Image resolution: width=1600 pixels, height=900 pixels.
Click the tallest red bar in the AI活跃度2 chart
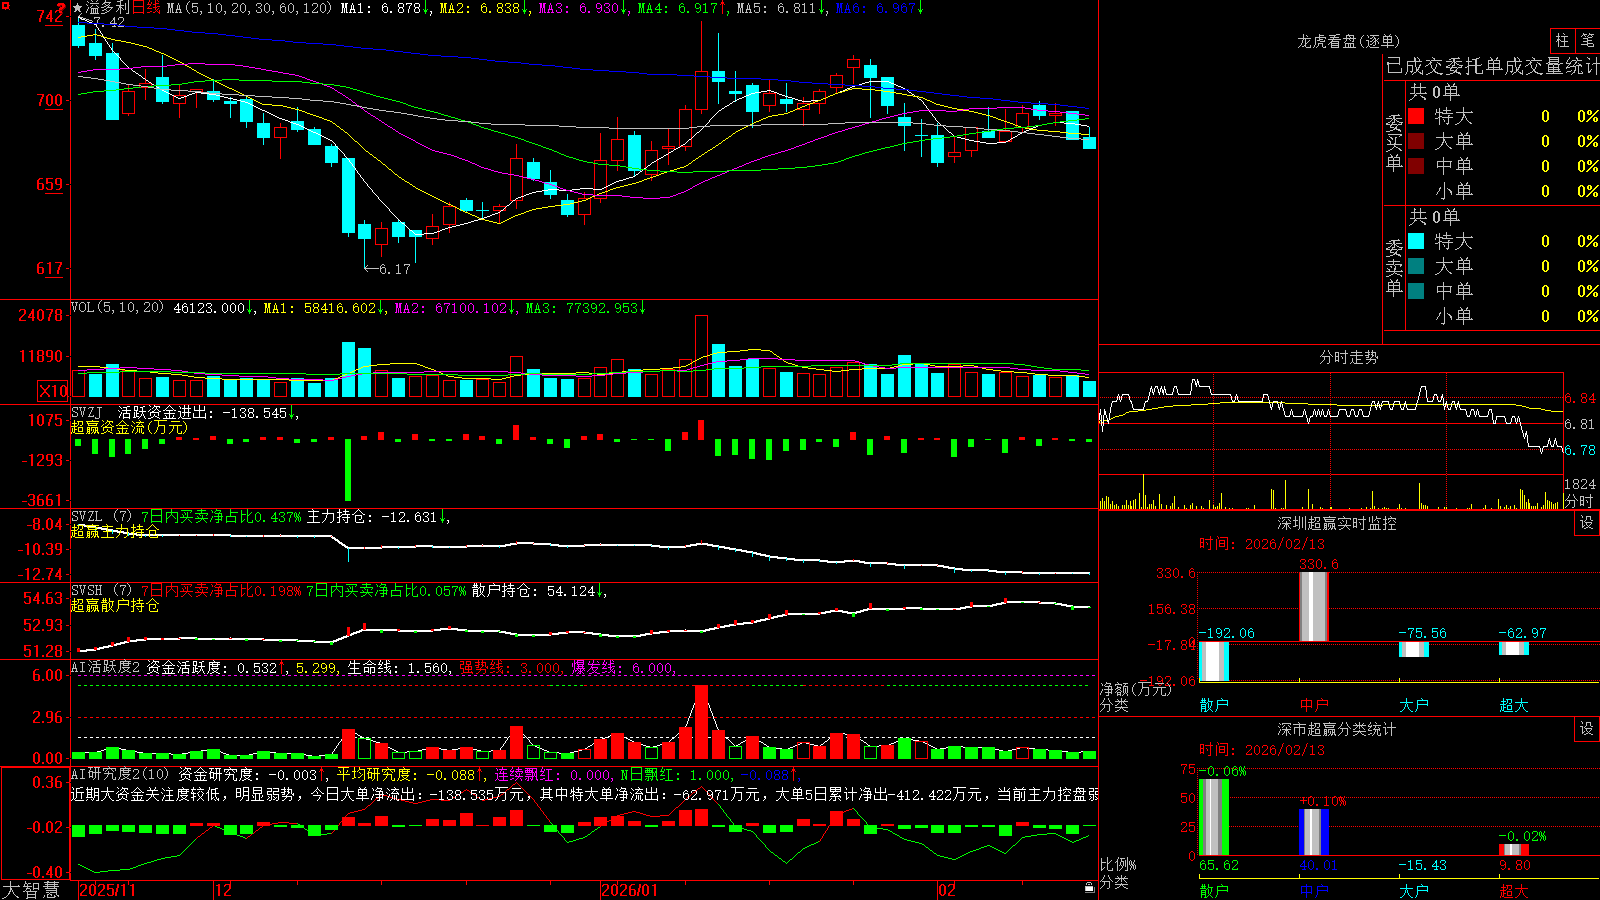pyautogui.click(x=701, y=722)
